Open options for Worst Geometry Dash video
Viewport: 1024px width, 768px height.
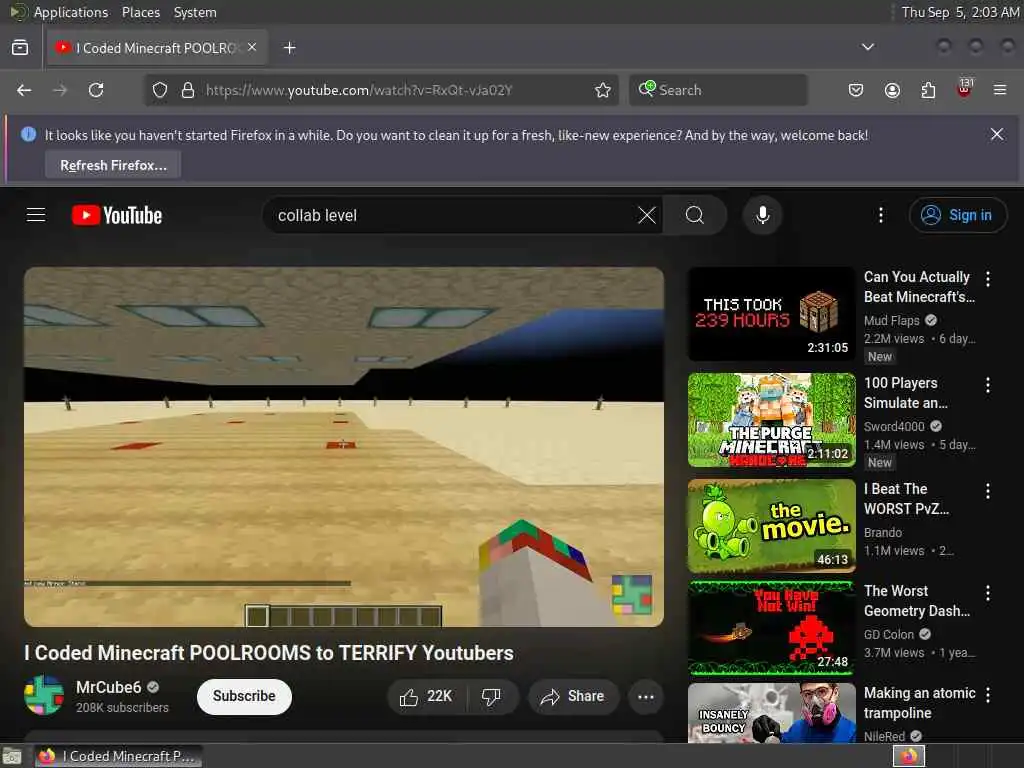pos(987,593)
